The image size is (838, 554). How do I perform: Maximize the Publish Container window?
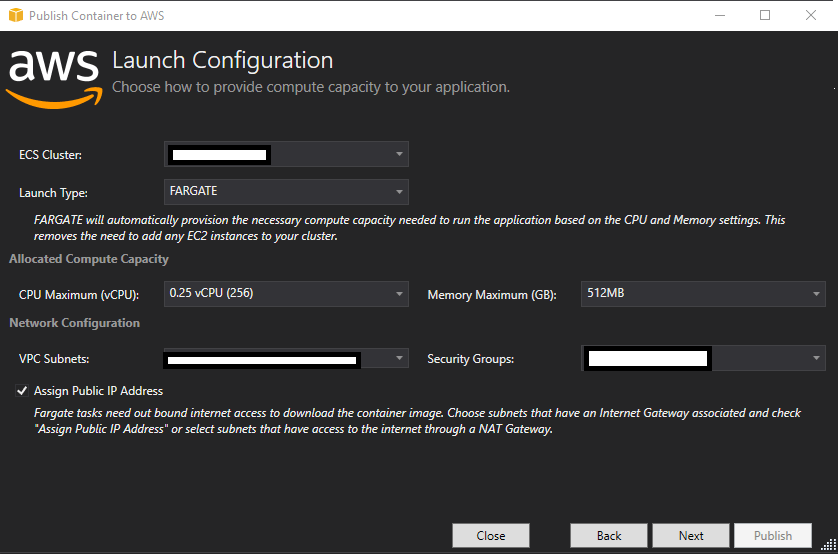[765, 15]
